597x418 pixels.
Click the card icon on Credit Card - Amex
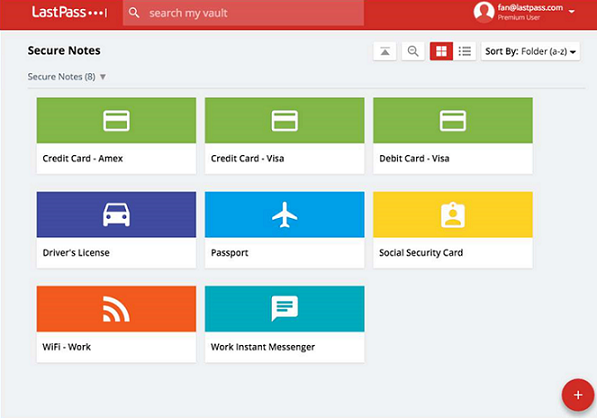click(117, 121)
